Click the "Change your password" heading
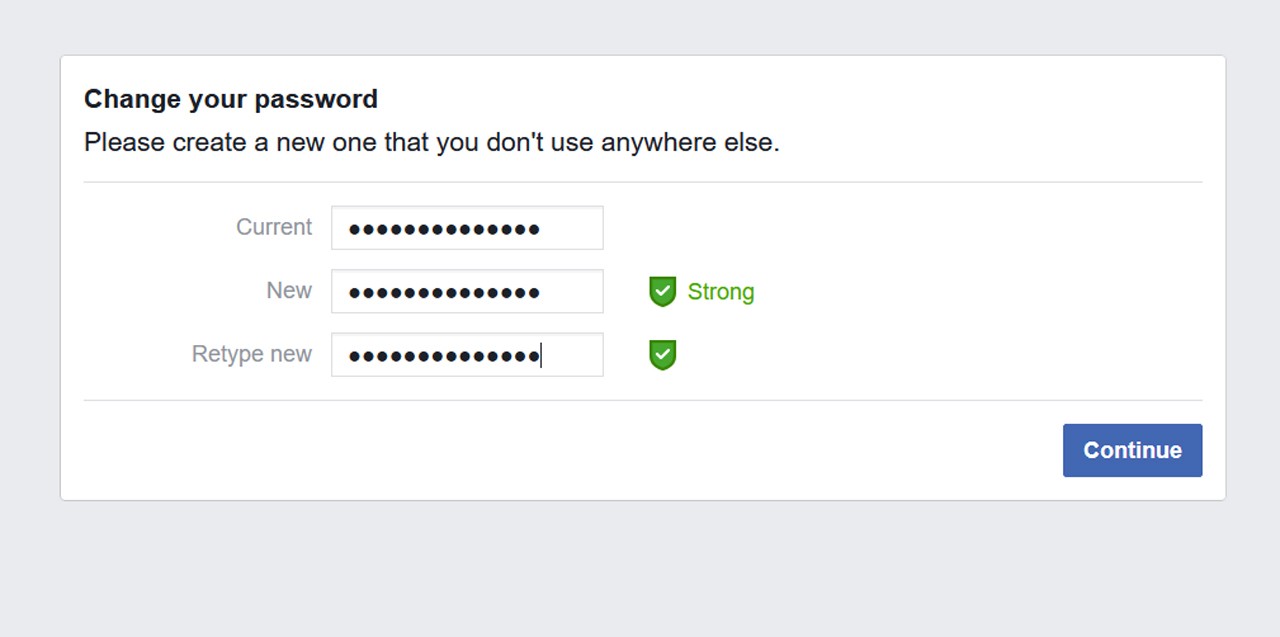 [231, 99]
